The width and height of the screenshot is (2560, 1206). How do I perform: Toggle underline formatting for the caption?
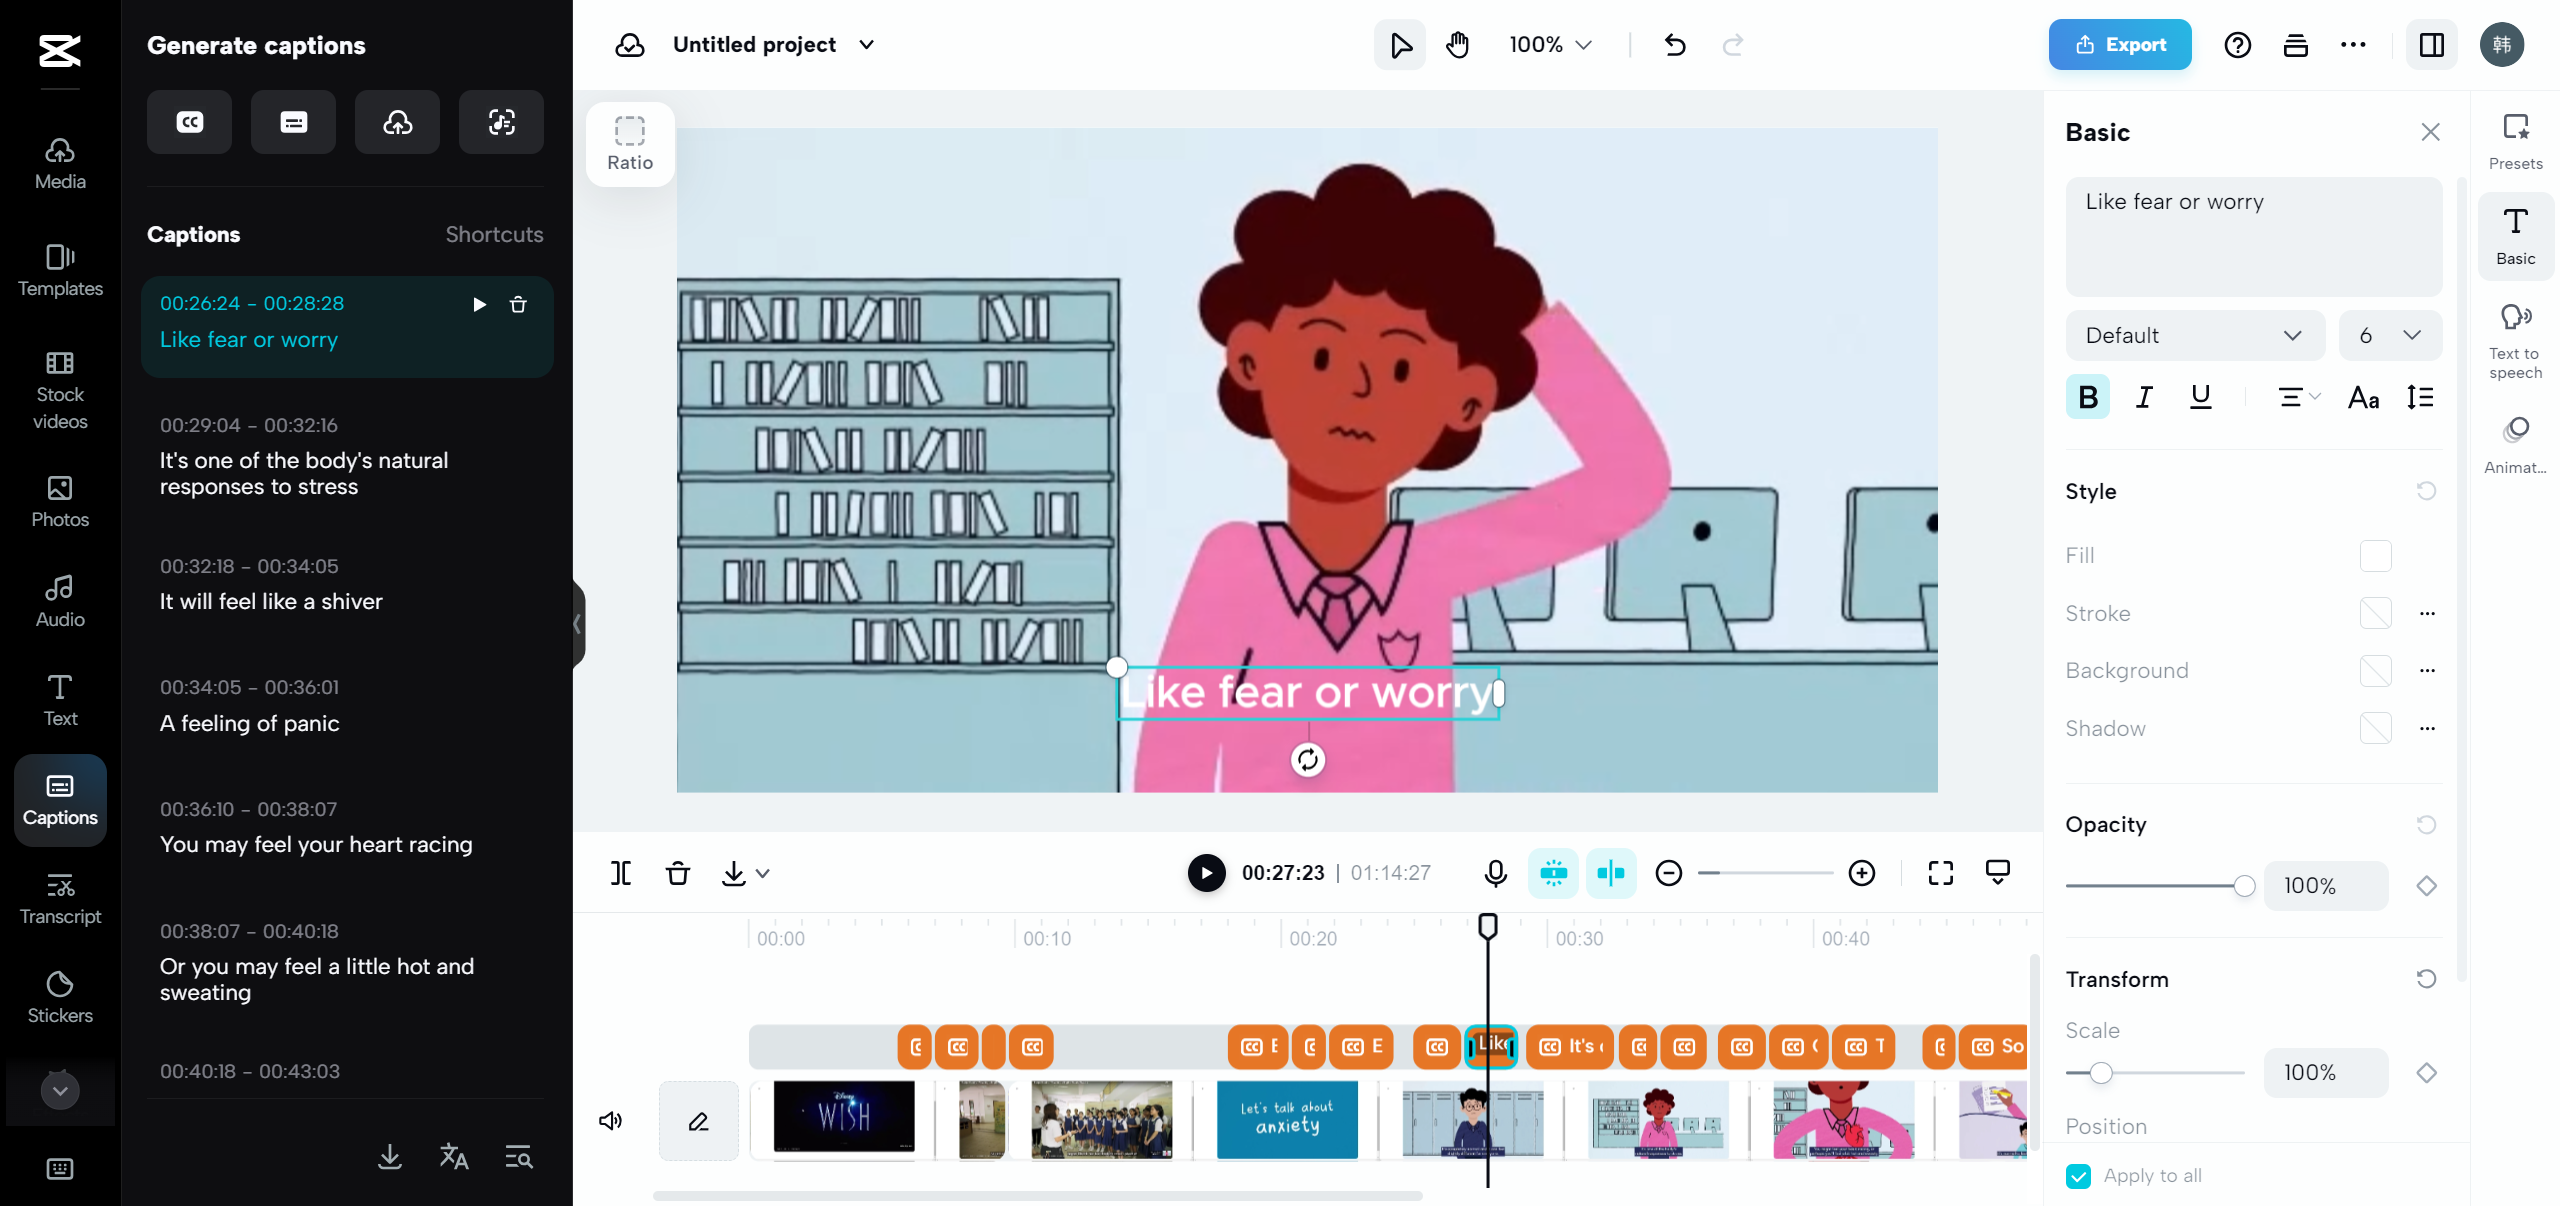pos(2200,397)
